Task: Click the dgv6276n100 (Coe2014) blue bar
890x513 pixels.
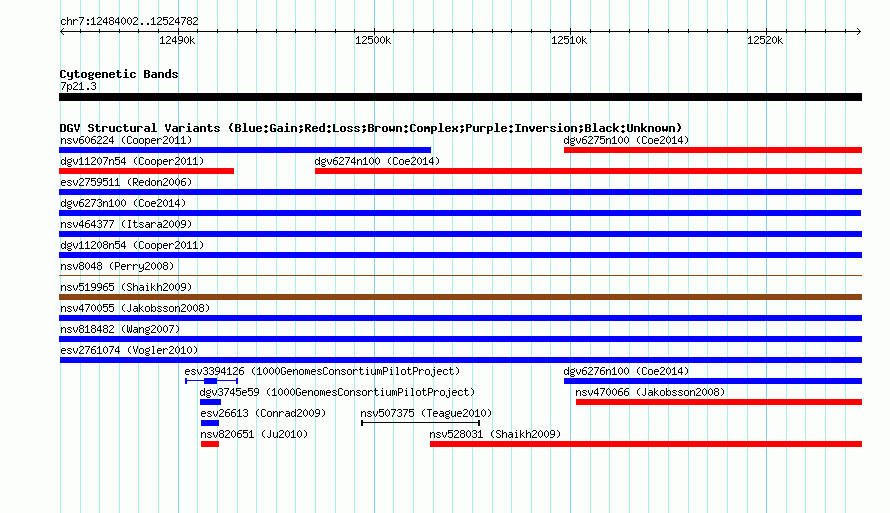Action: pos(713,381)
